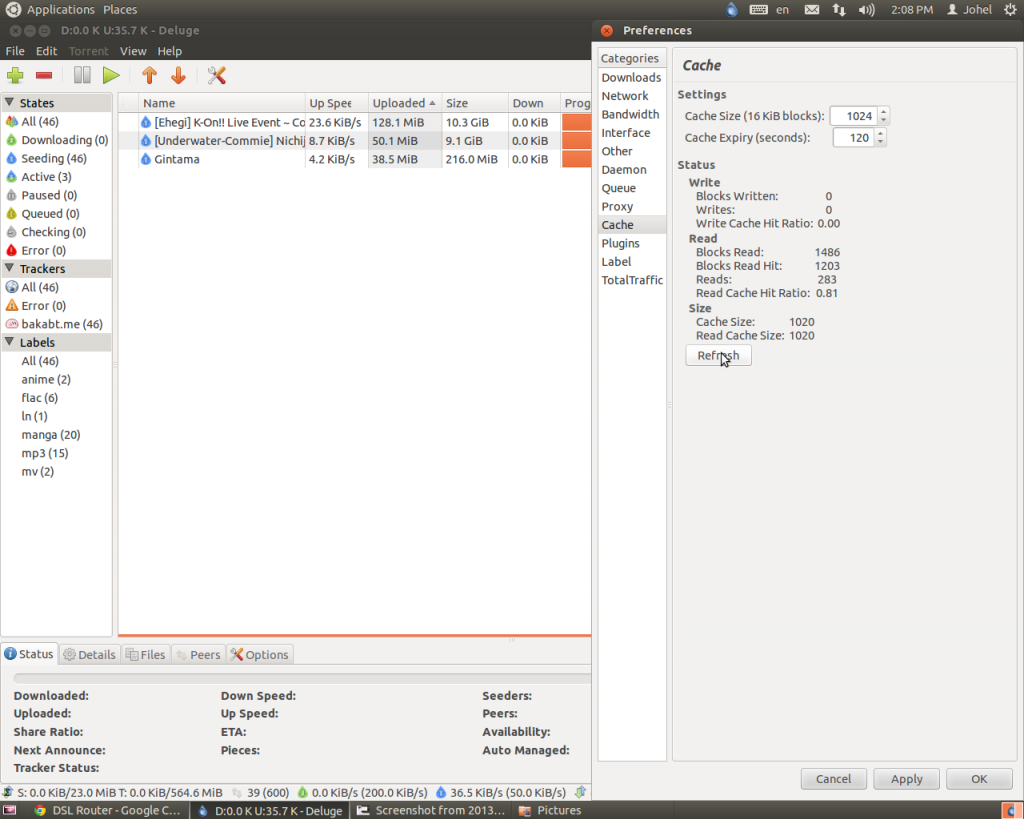Pause the selected torrent via toolbar

(x=82, y=76)
